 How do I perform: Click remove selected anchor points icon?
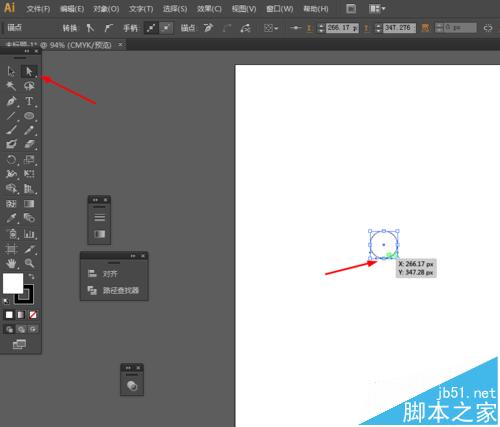pos(208,28)
